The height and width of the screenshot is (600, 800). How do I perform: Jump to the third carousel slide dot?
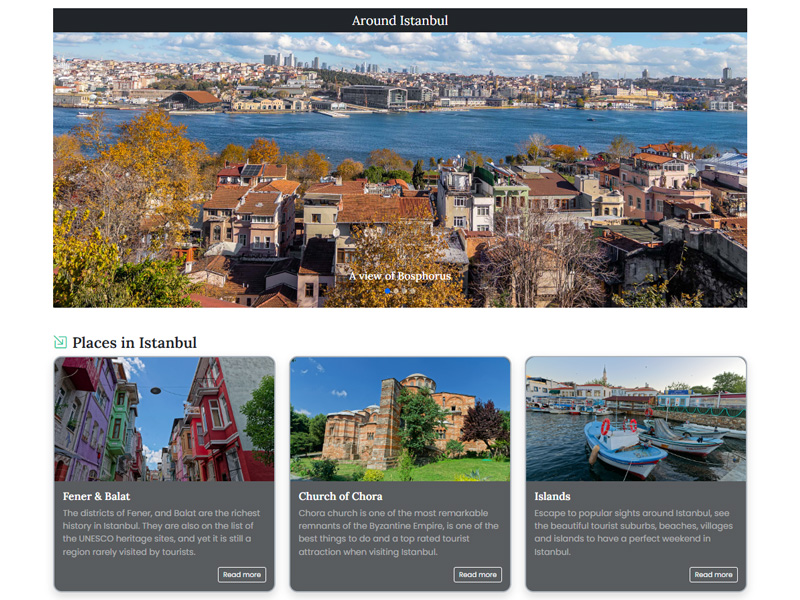tap(404, 291)
